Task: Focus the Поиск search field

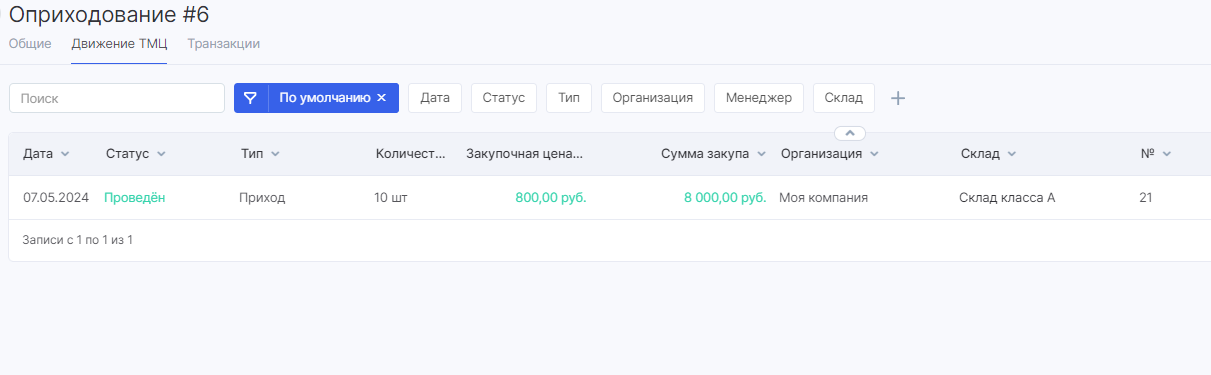Action: 117,98
